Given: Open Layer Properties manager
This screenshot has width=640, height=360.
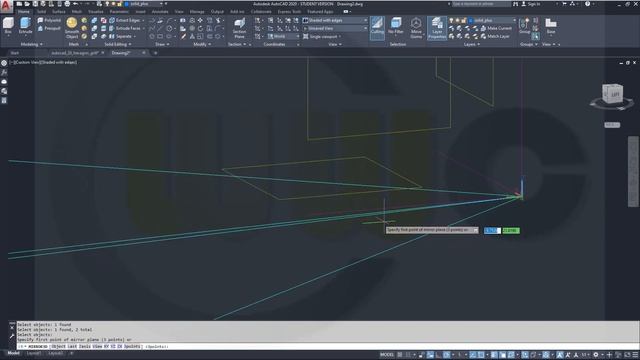Looking at the screenshot, I should (437, 28).
